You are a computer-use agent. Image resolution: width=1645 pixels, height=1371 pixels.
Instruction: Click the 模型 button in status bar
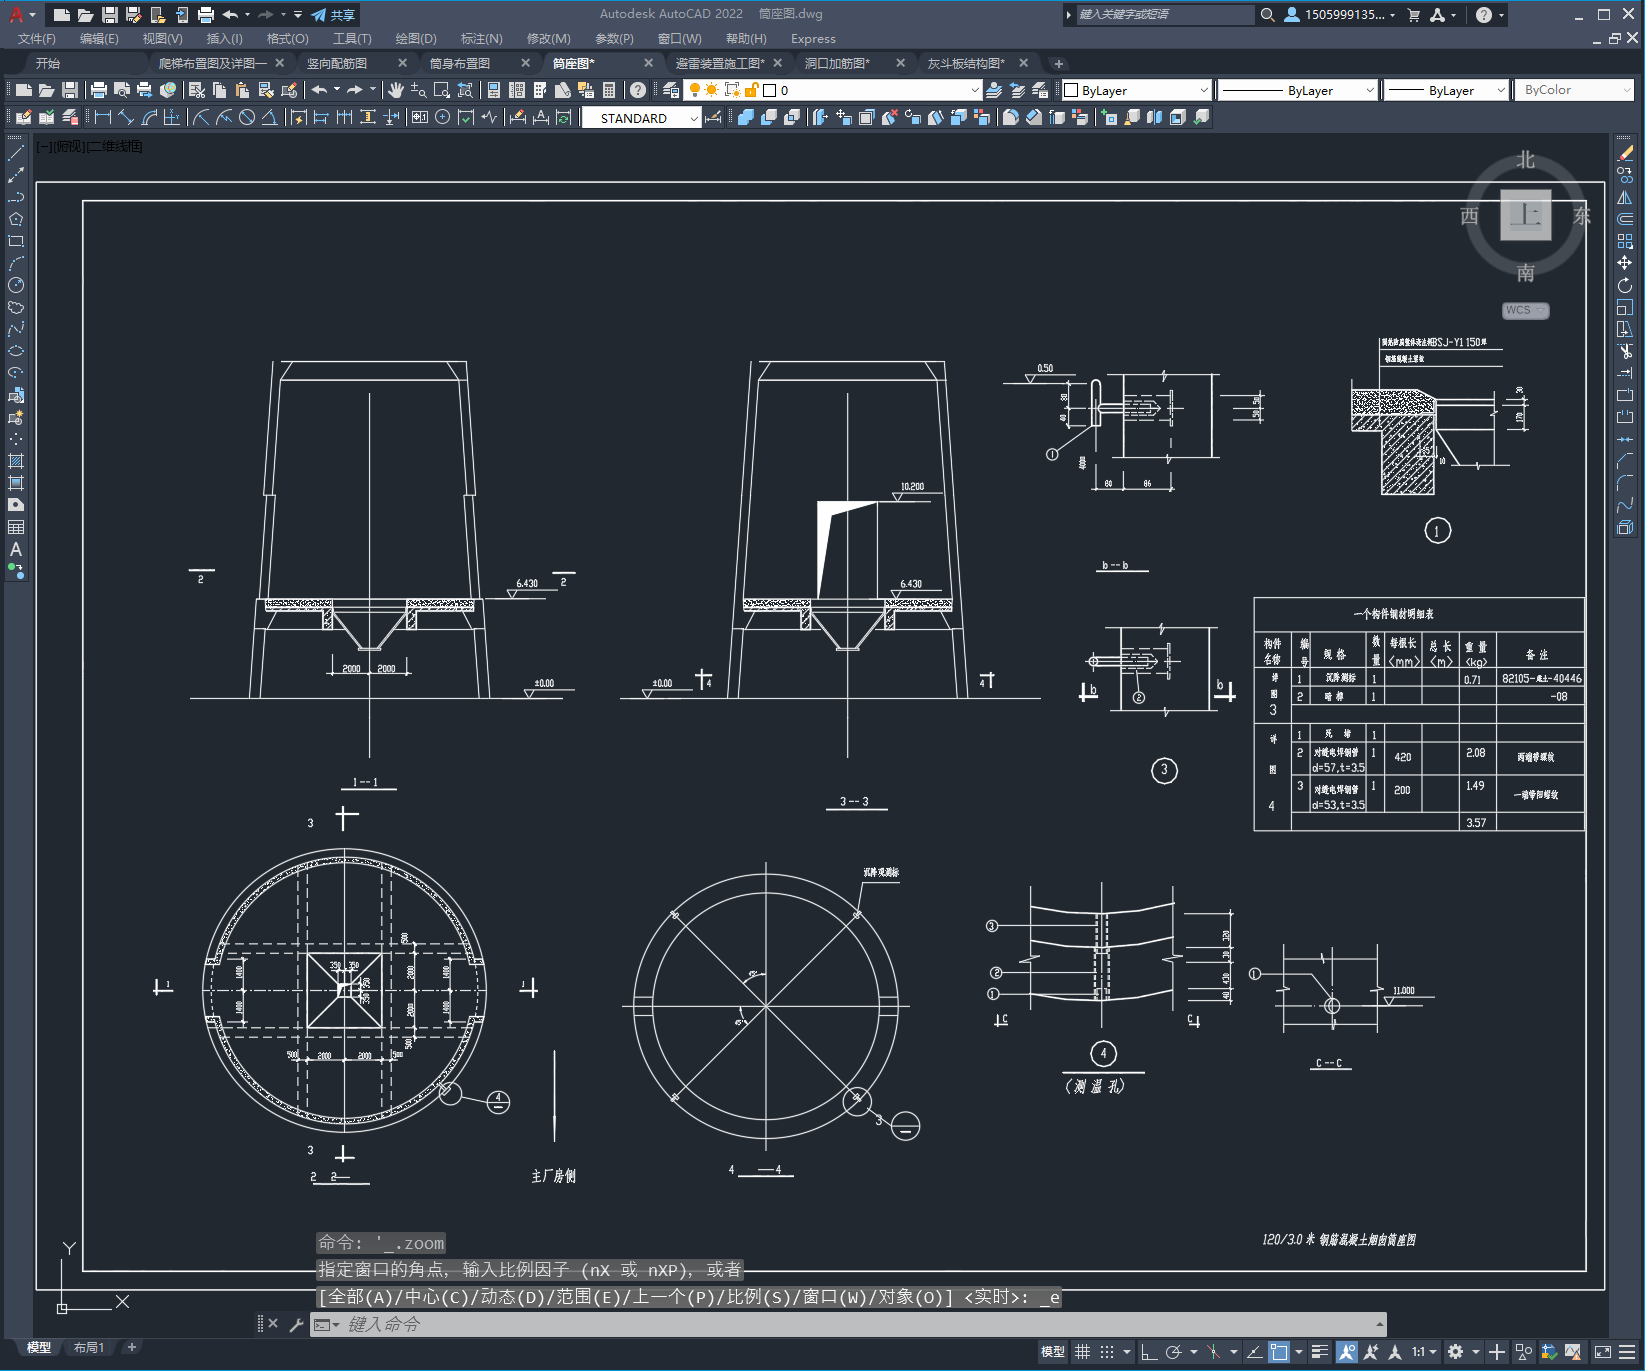[1052, 1352]
